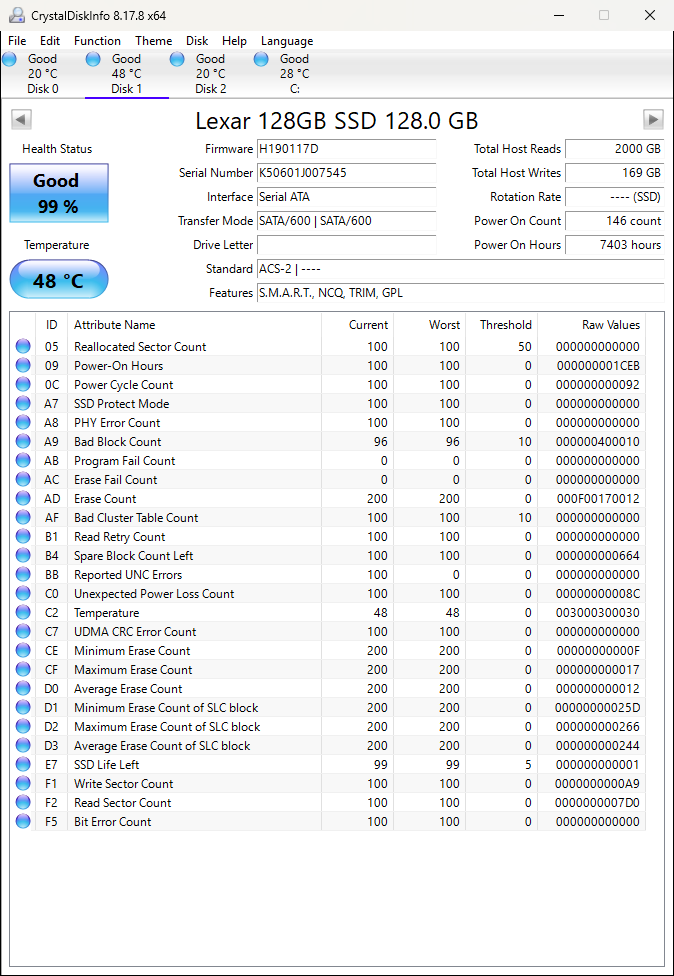Select the Disk 1 tab at 48 °C
The image size is (674, 976).
(x=126, y=74)
